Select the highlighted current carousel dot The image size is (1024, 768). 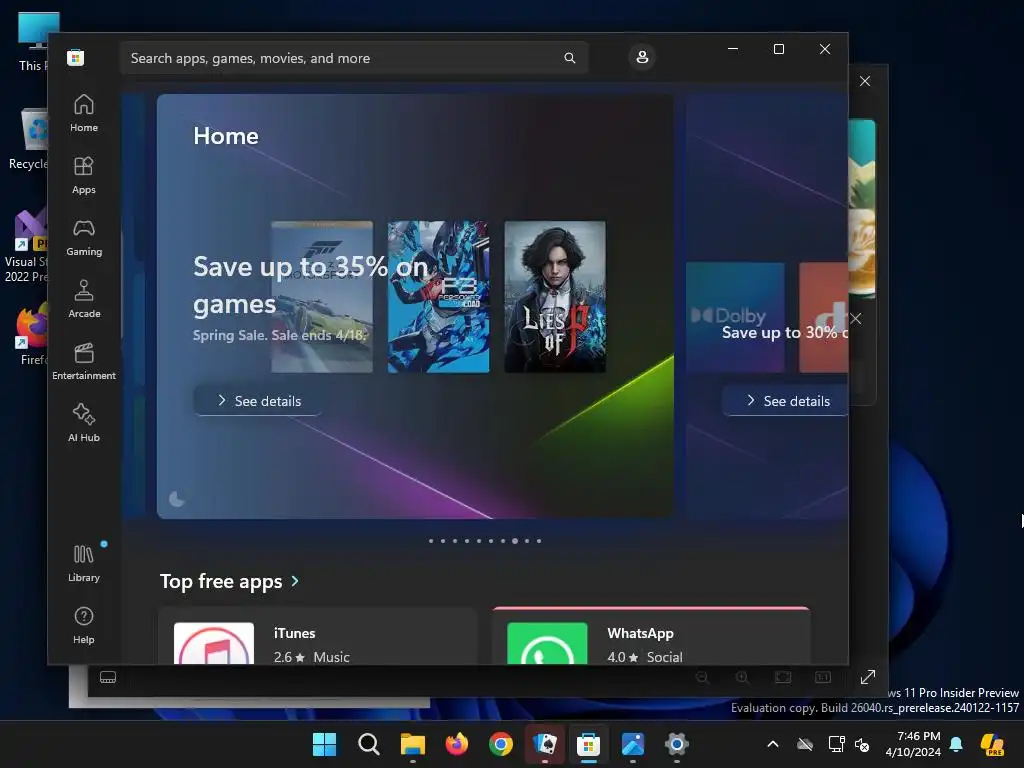(x=515, y=541)
